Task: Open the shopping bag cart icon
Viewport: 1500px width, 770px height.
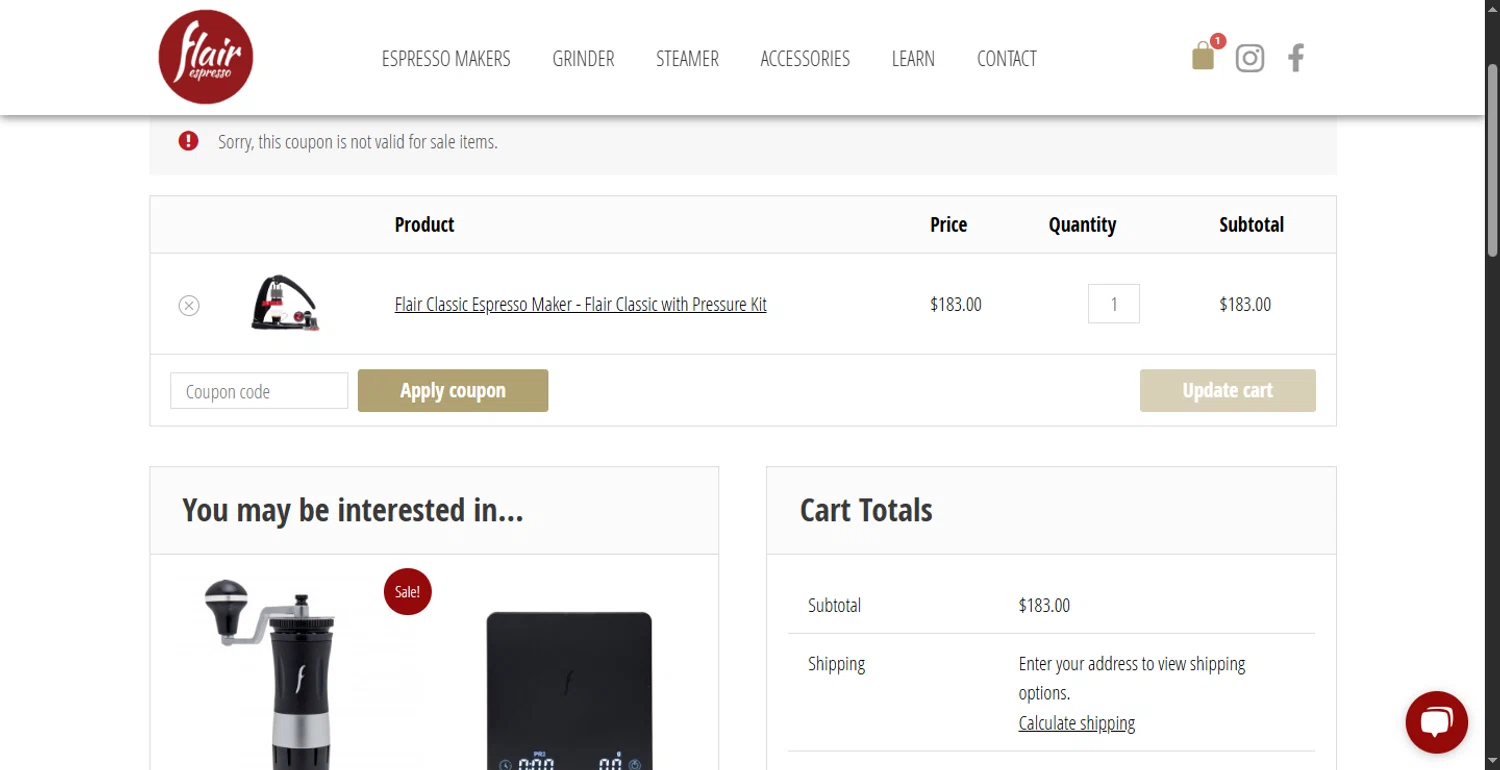Action: tap(1203, 57)
